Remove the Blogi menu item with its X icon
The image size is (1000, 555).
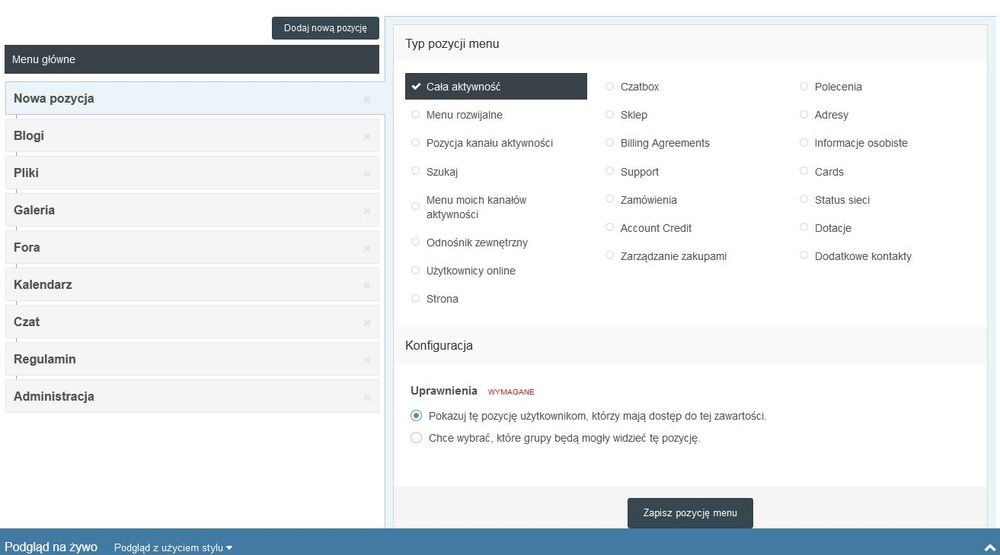tap(367, 137)
